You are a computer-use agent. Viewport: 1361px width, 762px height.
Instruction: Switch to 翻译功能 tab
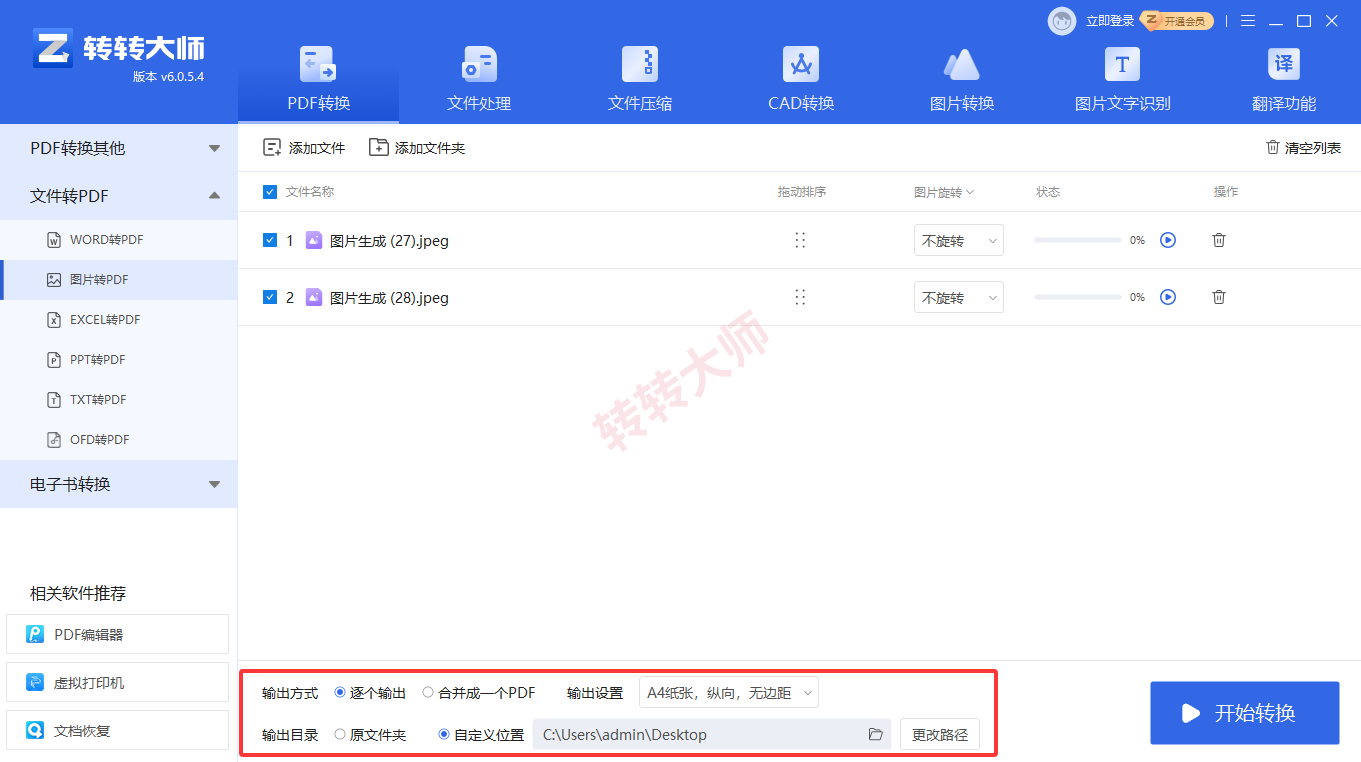click(1284, 79)
